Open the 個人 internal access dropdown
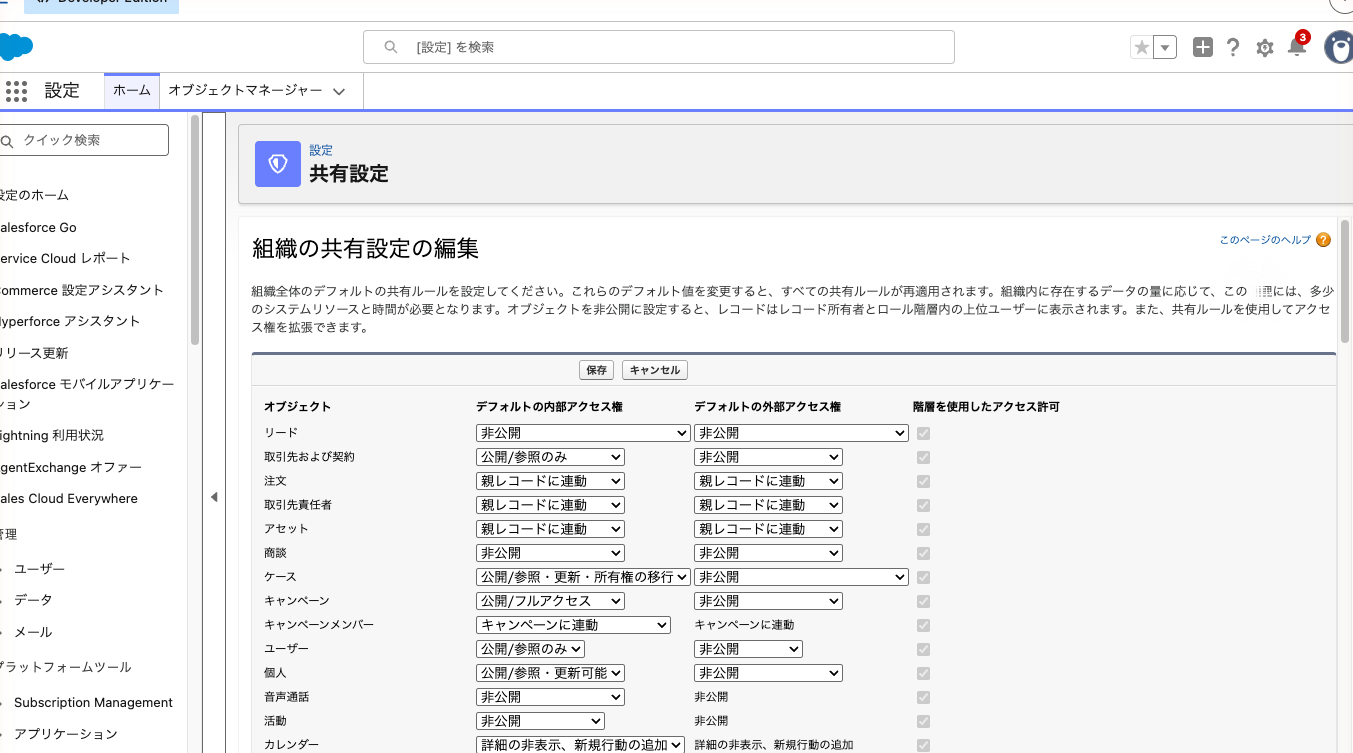Viewport: 1353px width, 753px height. tap(550, 673)
